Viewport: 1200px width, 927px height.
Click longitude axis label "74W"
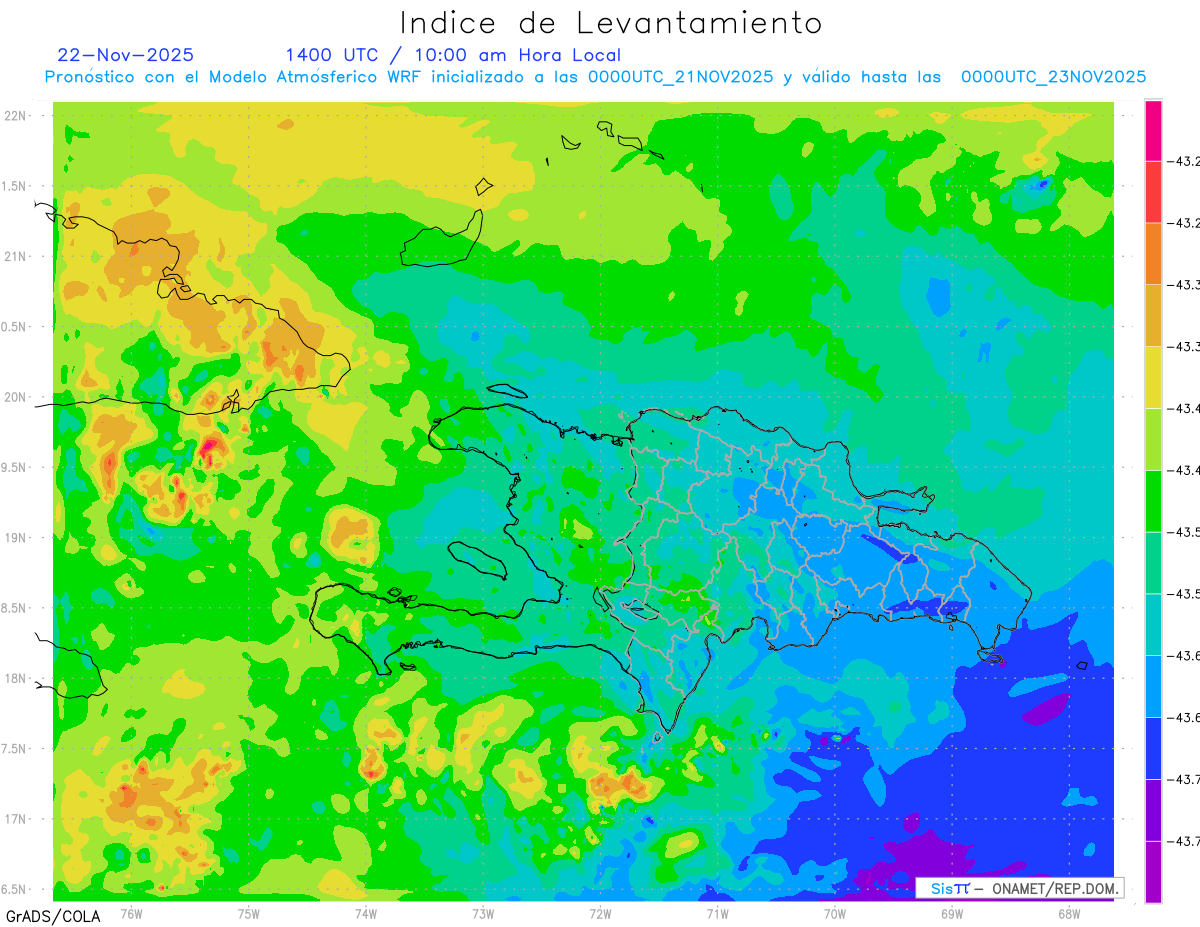366,914
